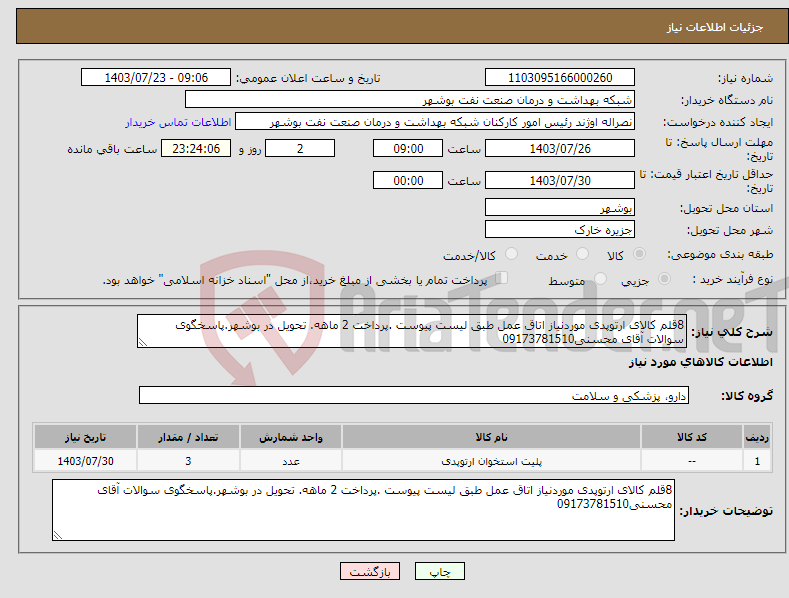This screenshot has width=789, height=598.
Task: Click the اطلاعات کالاهای مورد نیاز heading
Action: coord(700,362)
